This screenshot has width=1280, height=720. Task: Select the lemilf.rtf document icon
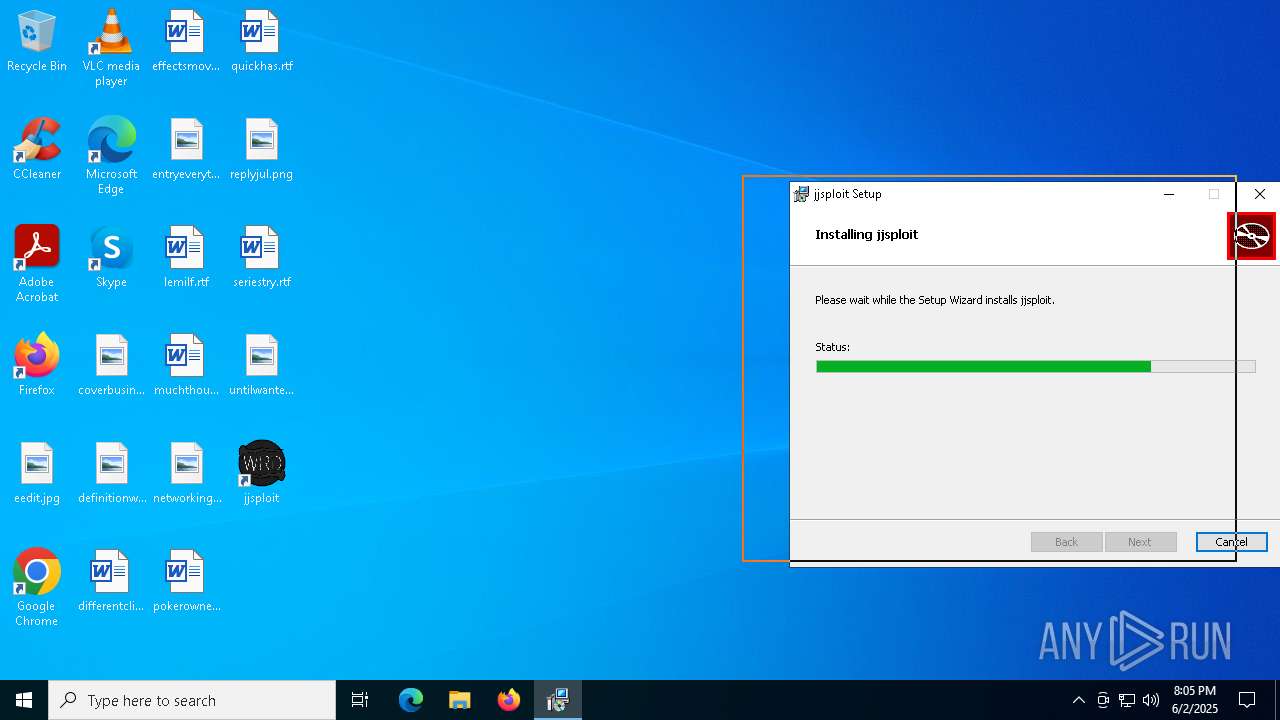tap(186, 257)
